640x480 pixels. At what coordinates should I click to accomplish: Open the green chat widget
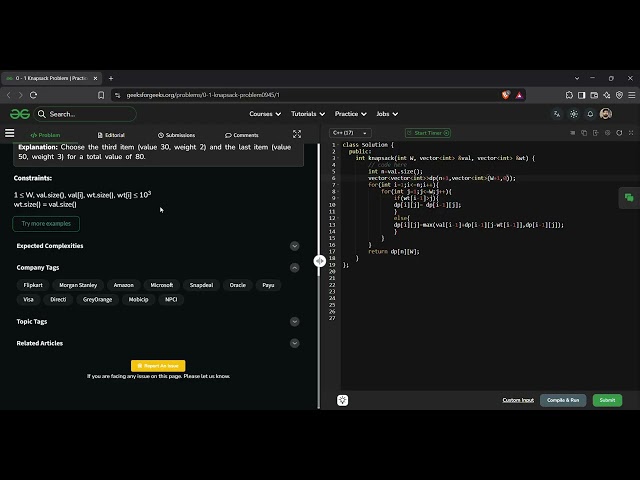pos(629,198)
